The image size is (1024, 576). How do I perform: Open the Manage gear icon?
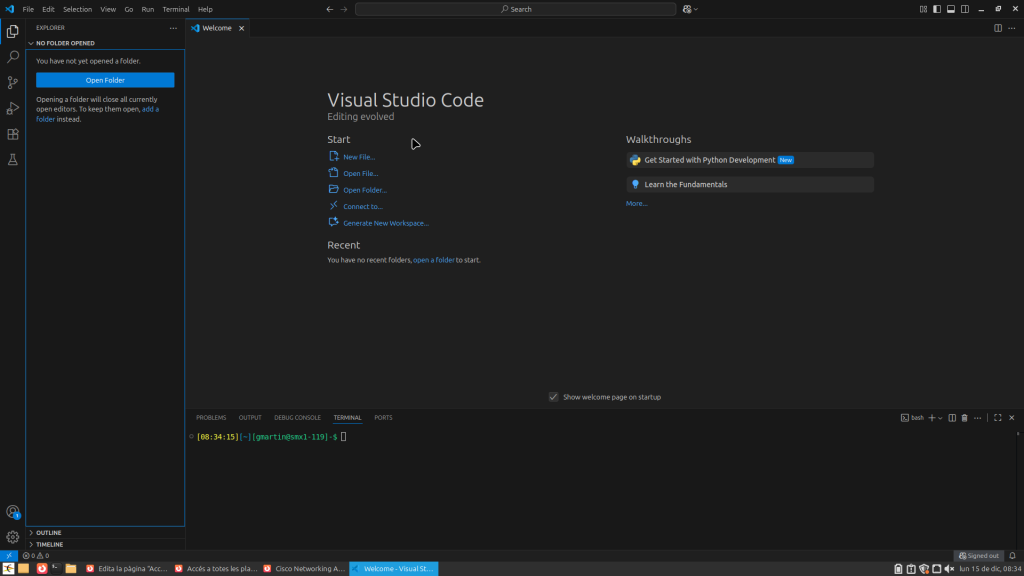point(13,537)
